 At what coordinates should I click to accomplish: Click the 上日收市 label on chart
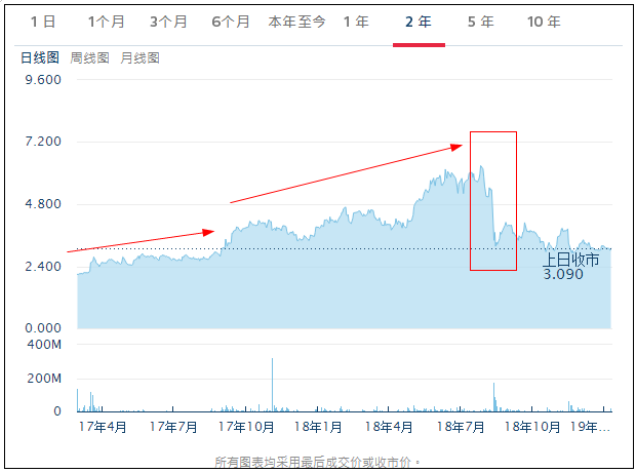(x=571, y=259)
